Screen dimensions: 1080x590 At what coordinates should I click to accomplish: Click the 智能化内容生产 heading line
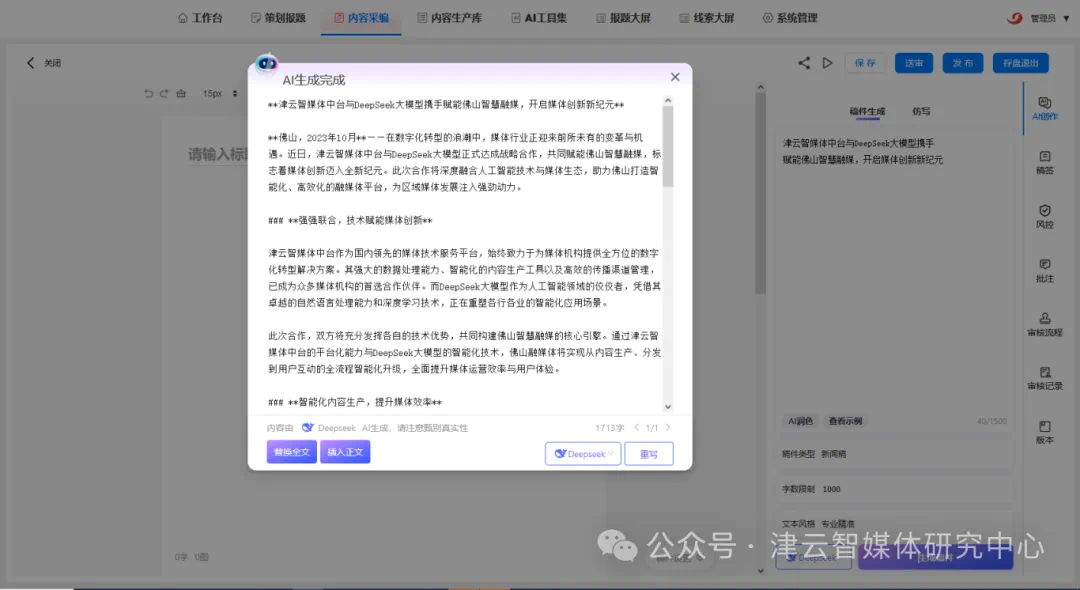[x=355, y=402]
